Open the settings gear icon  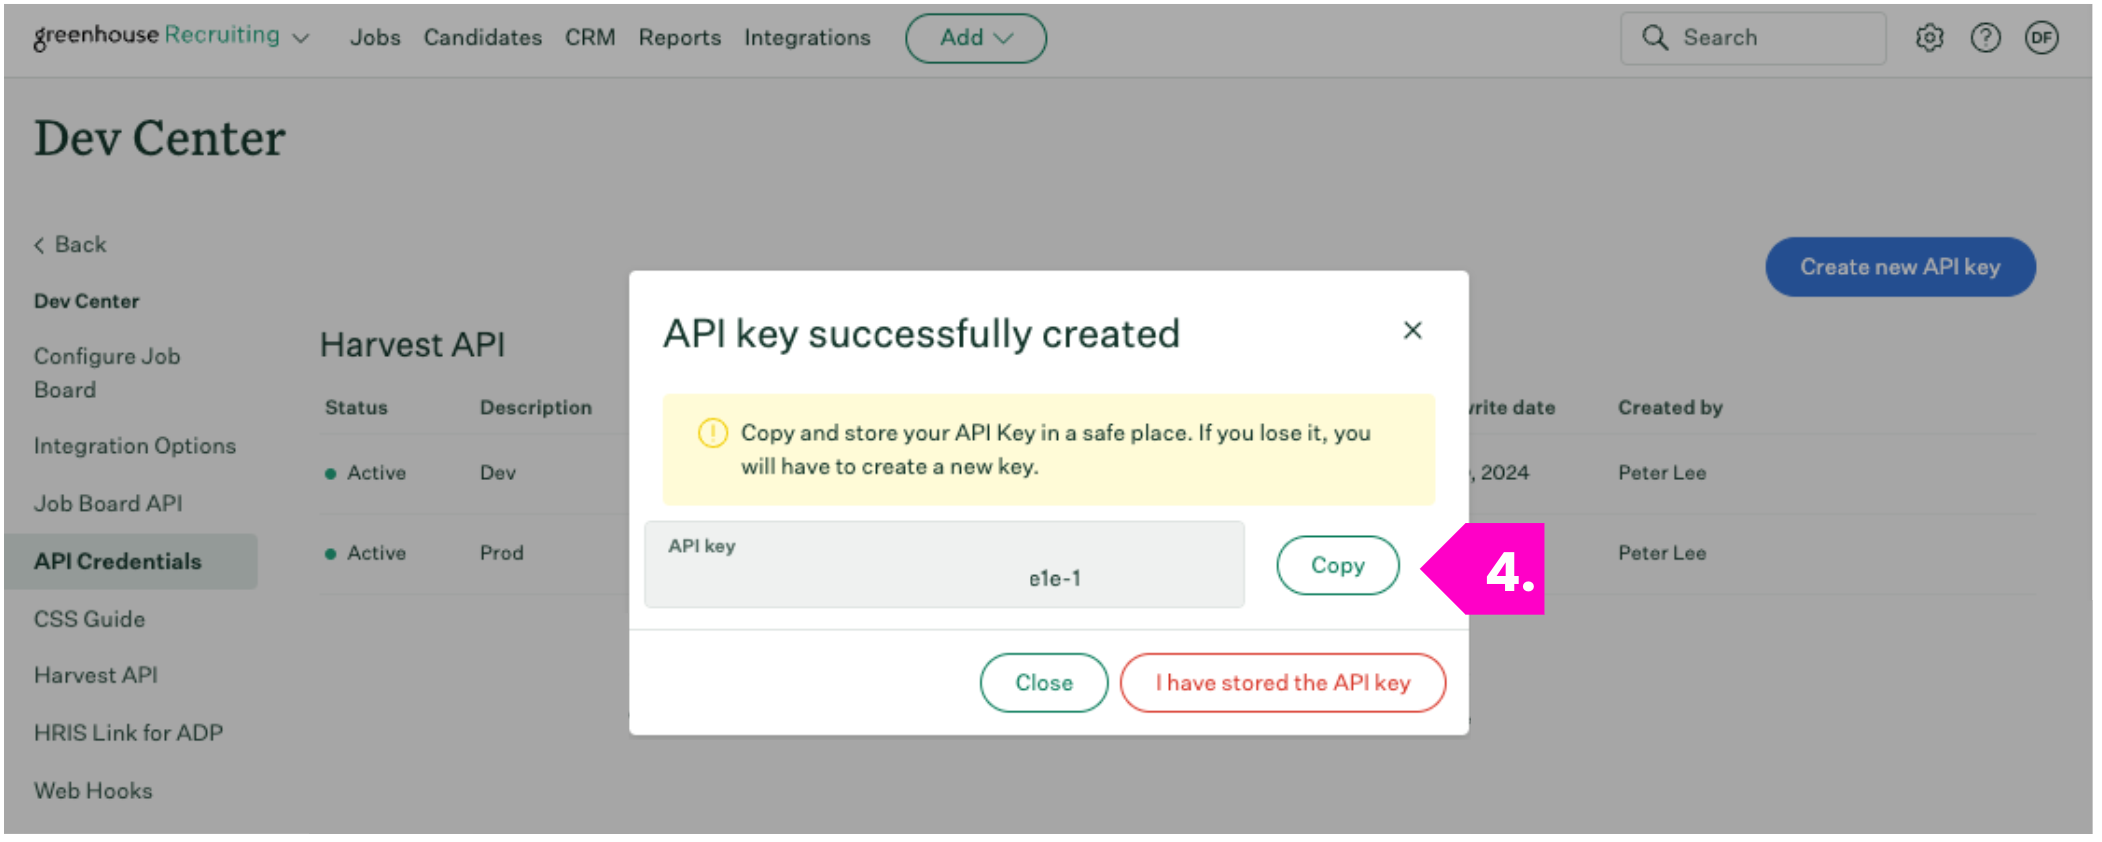[1929, 38]
